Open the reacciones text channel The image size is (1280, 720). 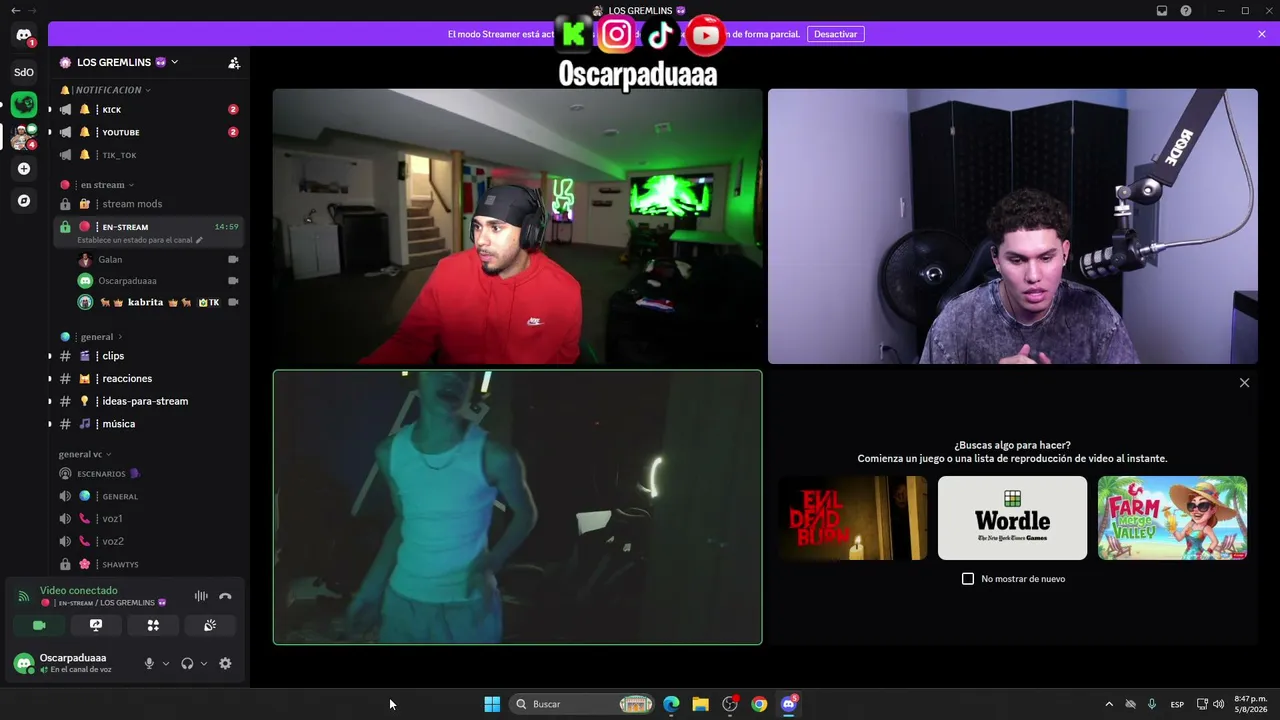coord(149,379)
